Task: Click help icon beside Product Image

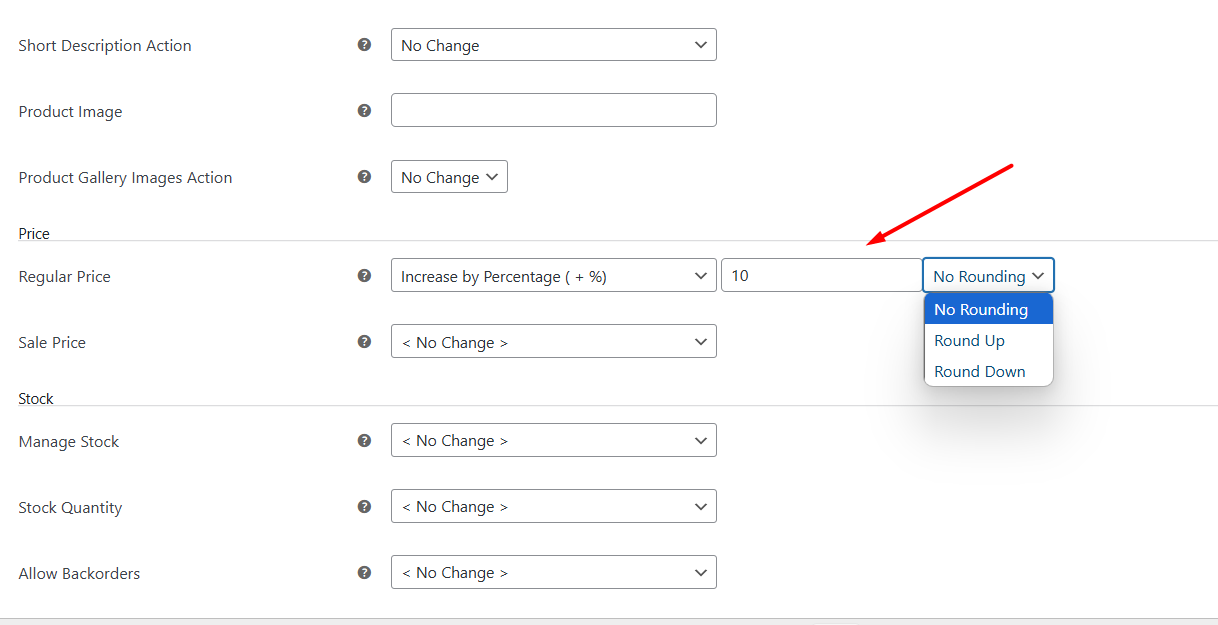Action: coord(365,111)
